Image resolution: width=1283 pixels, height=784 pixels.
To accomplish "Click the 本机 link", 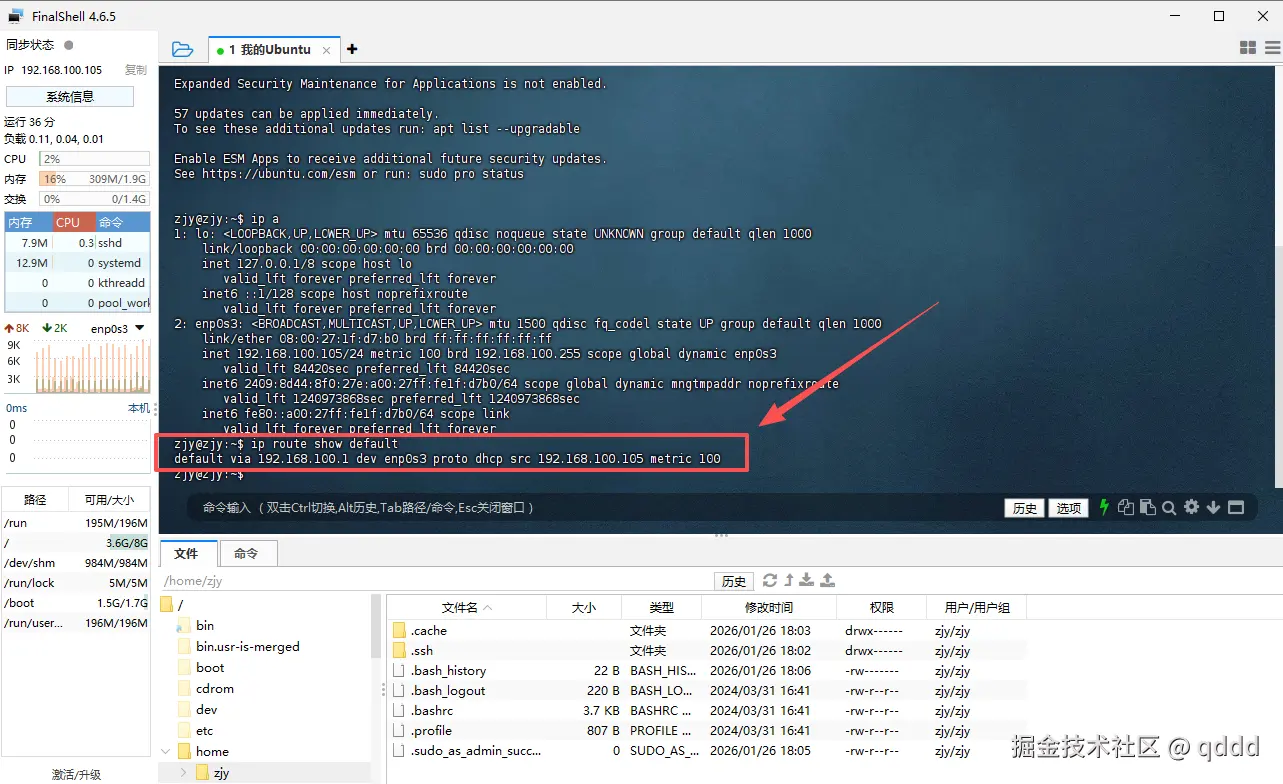I will (x=139, y=408).
